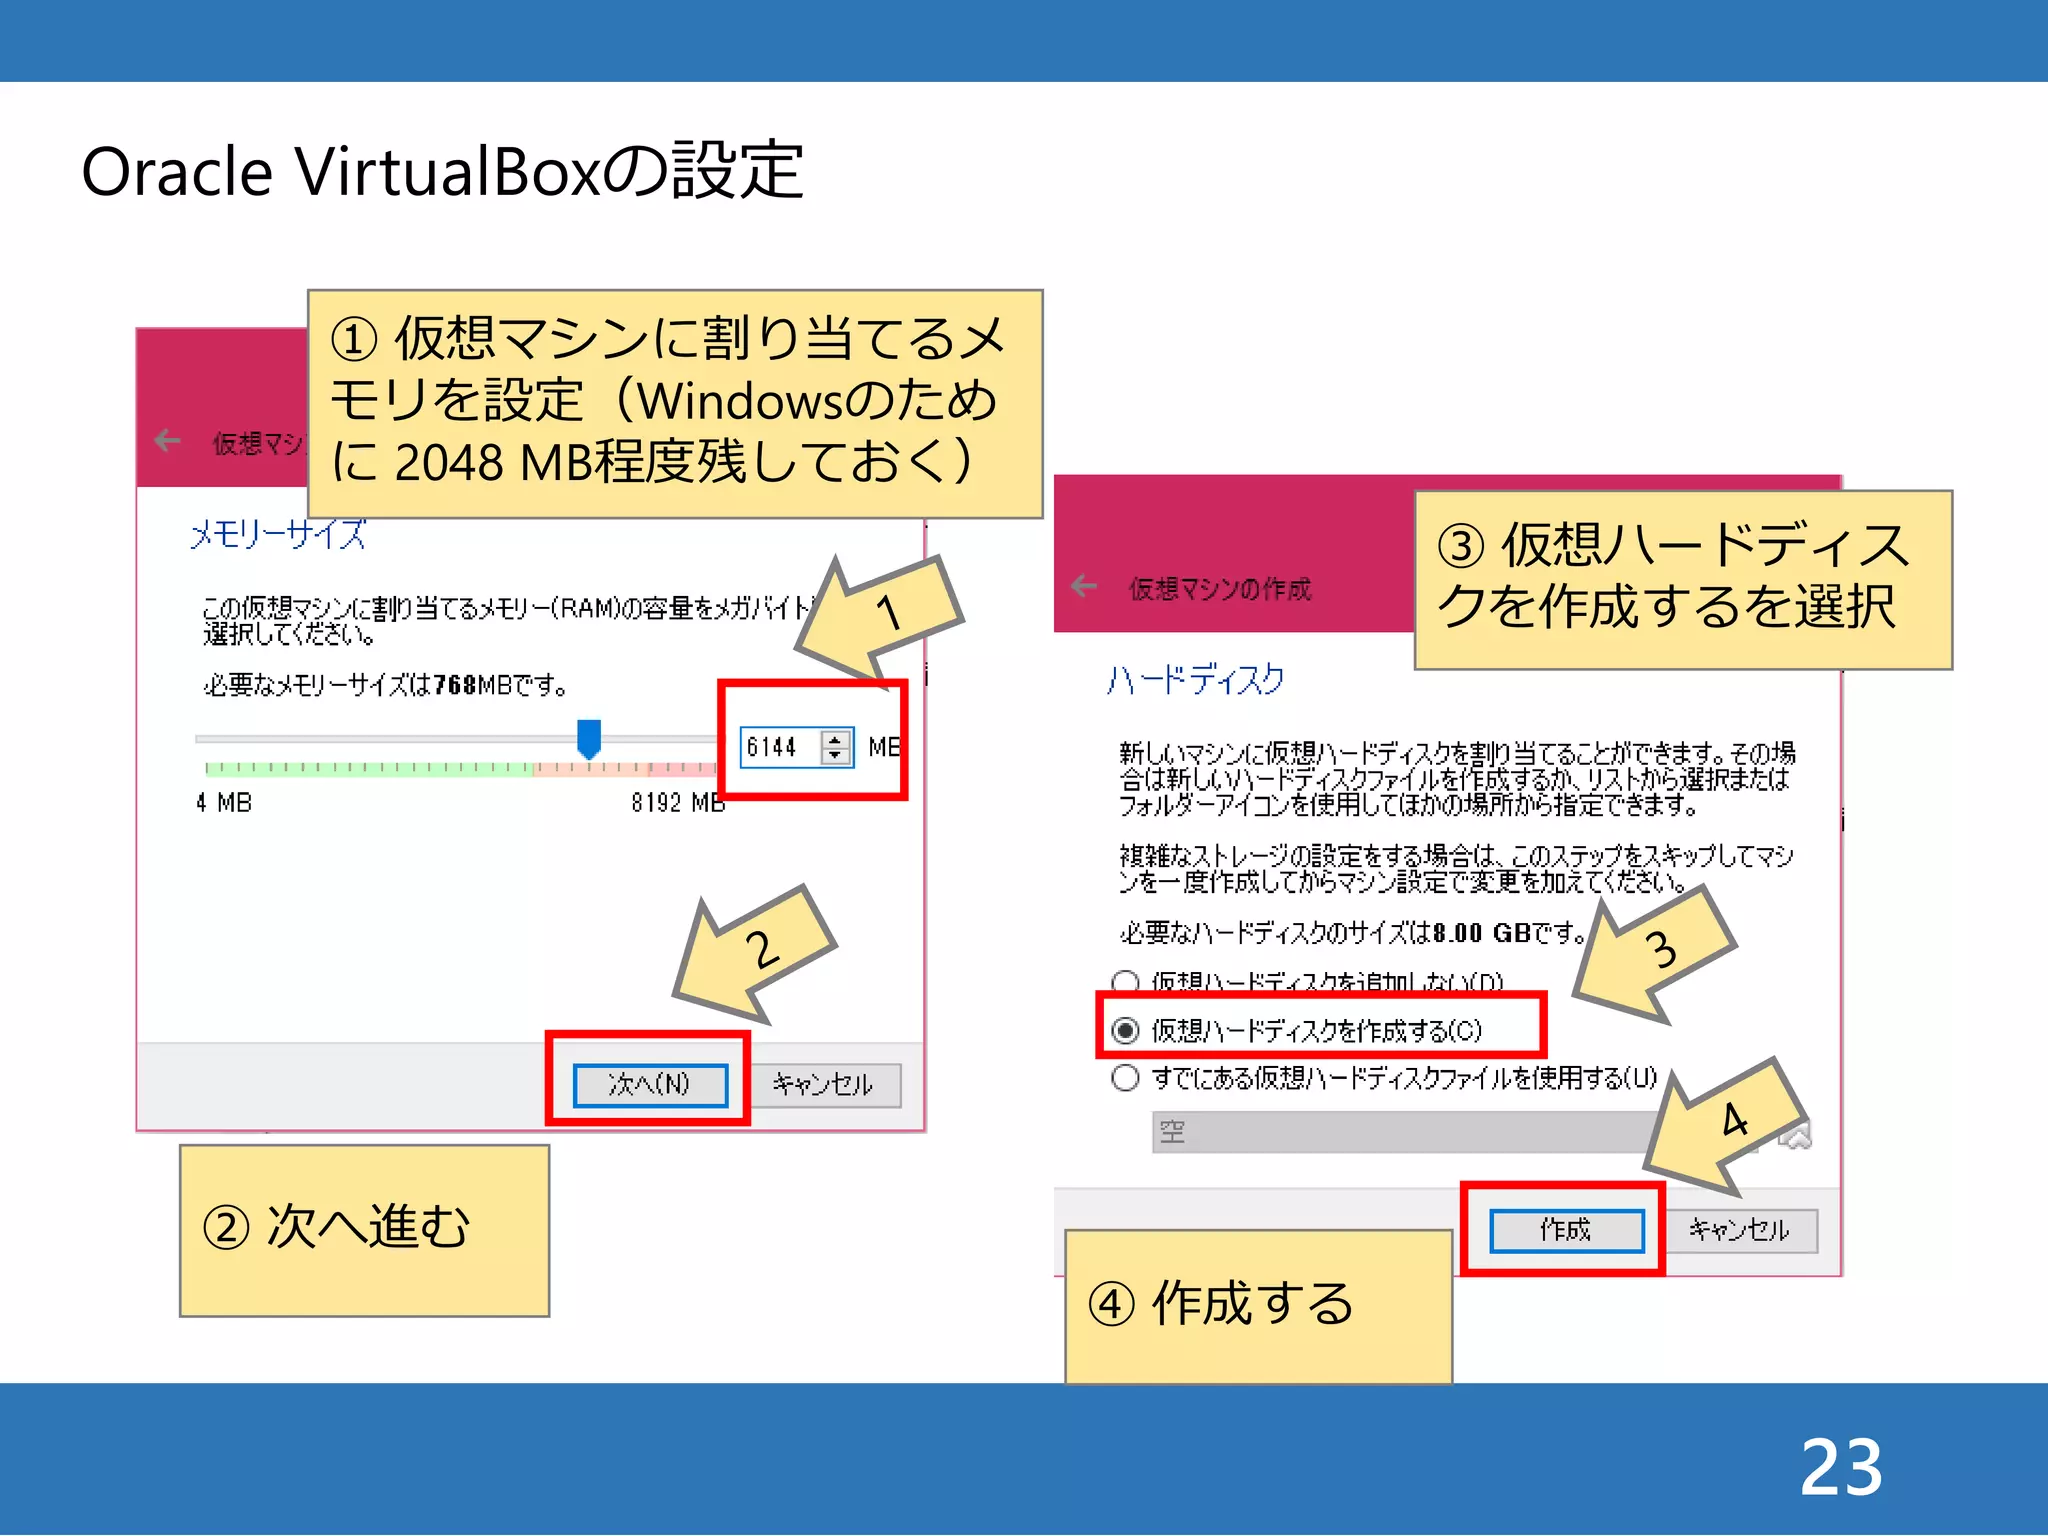Screen dimensions: 2048x1536
Task: Click the 必要なハードディスクのサイズは8.00 GB text
Action: point(1353,933)
